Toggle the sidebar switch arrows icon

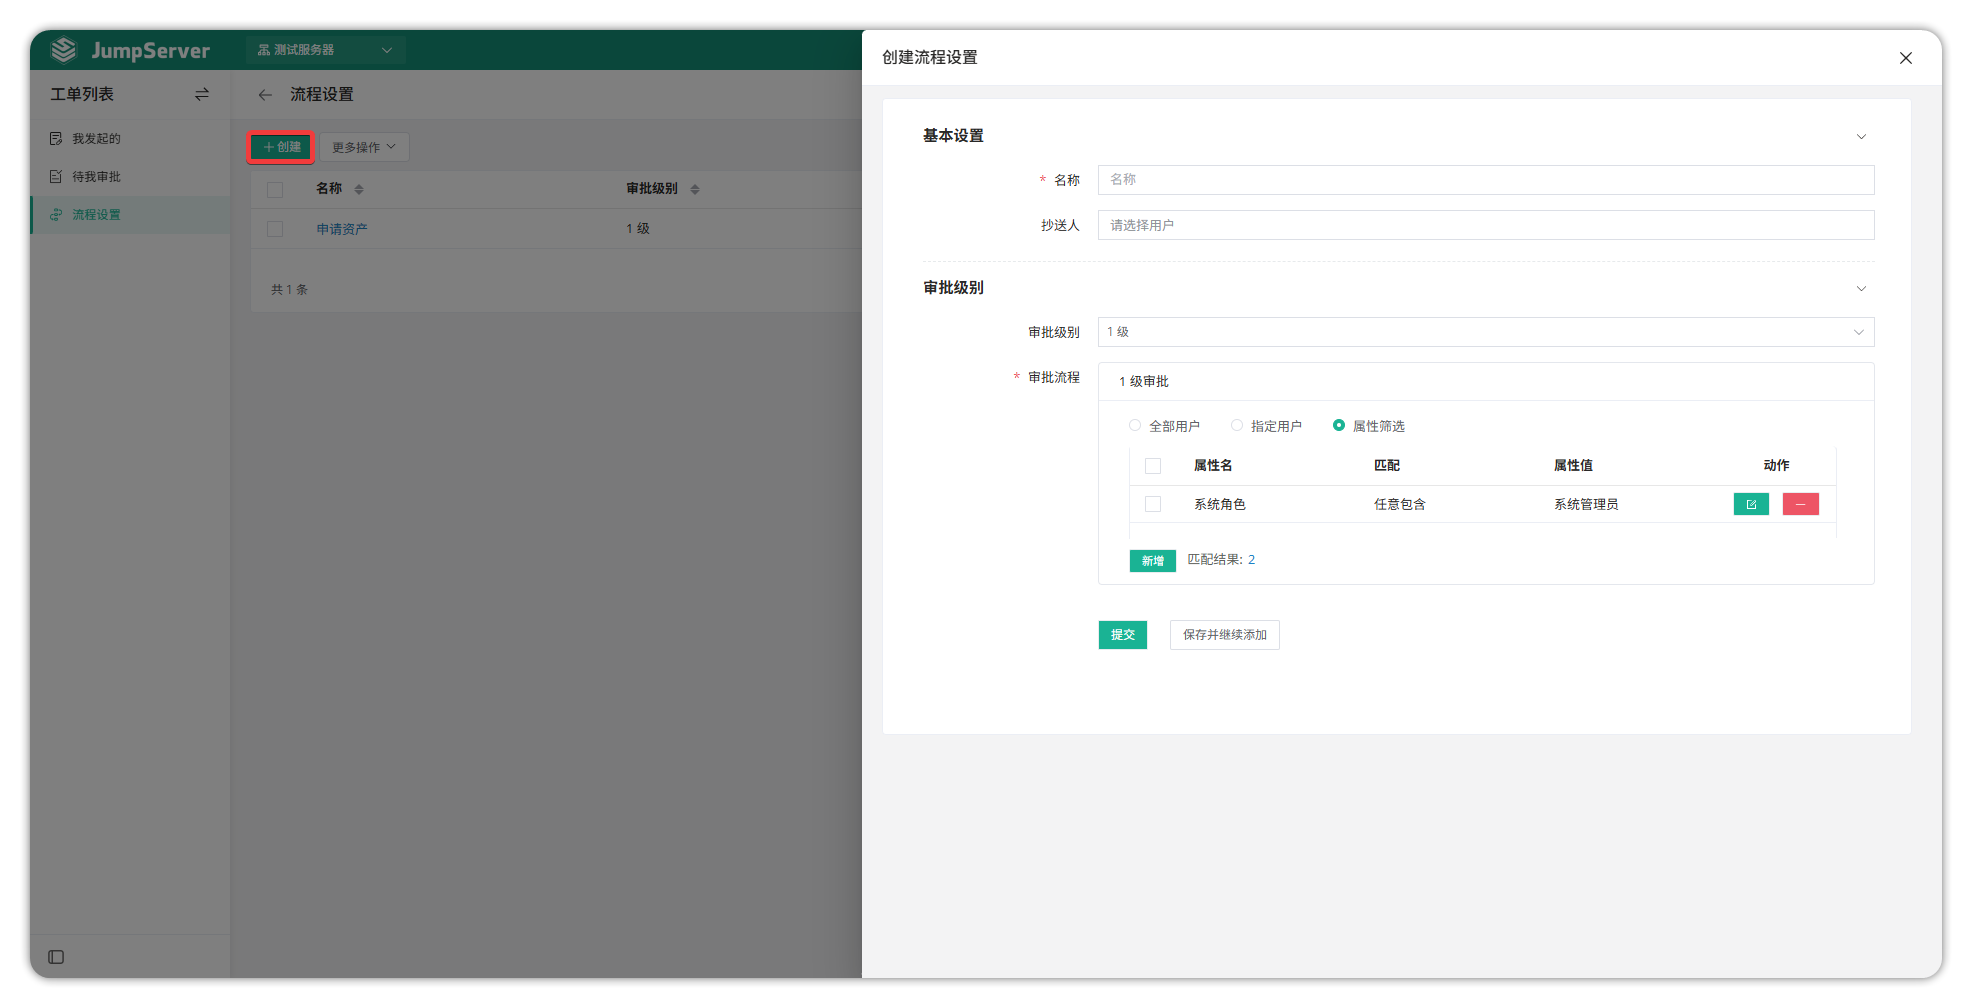[202, 94]
